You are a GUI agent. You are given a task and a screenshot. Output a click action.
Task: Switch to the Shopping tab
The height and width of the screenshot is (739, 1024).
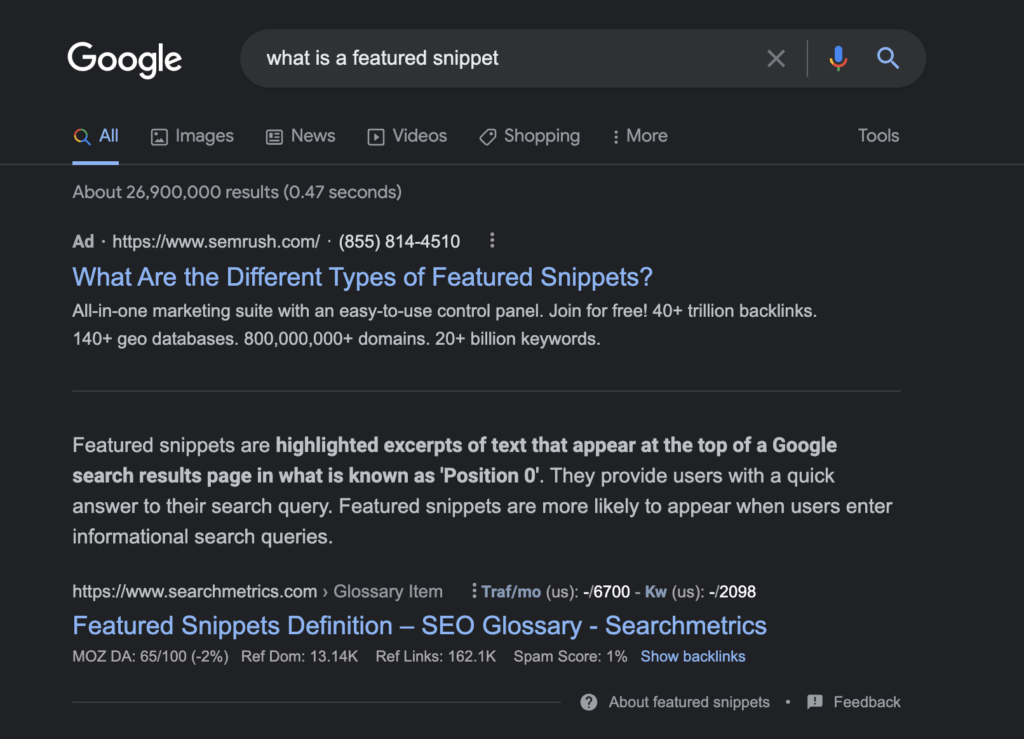(x=529, y=136)
